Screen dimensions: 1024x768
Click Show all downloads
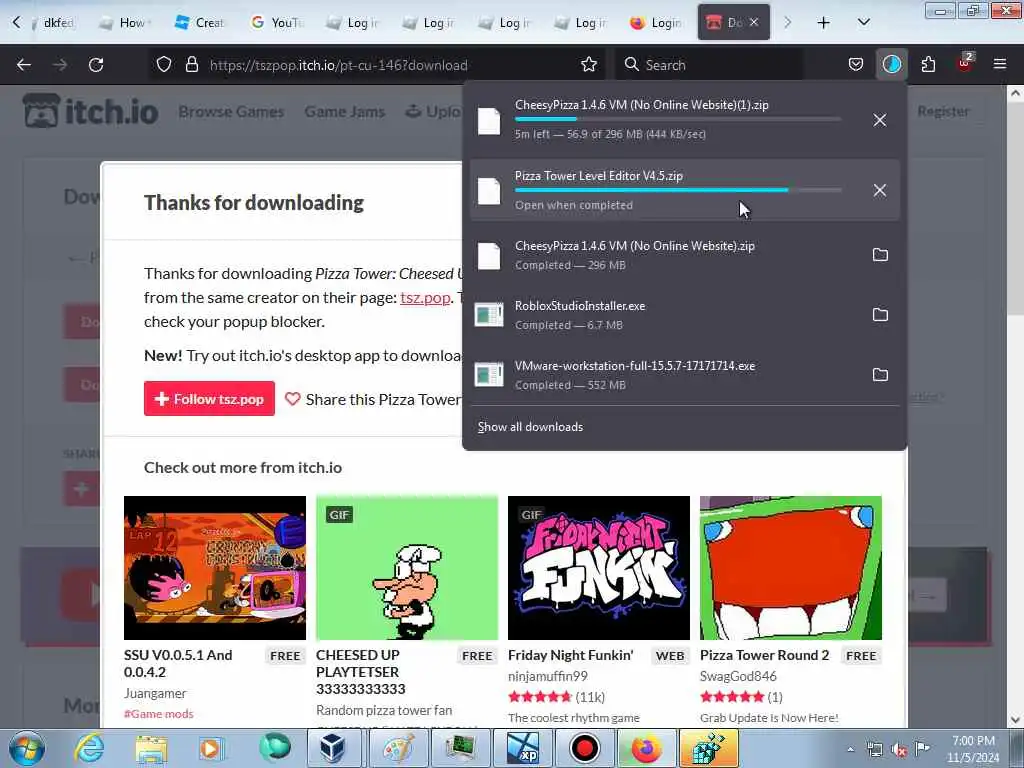pyautogui.click(x=530, y=427)
